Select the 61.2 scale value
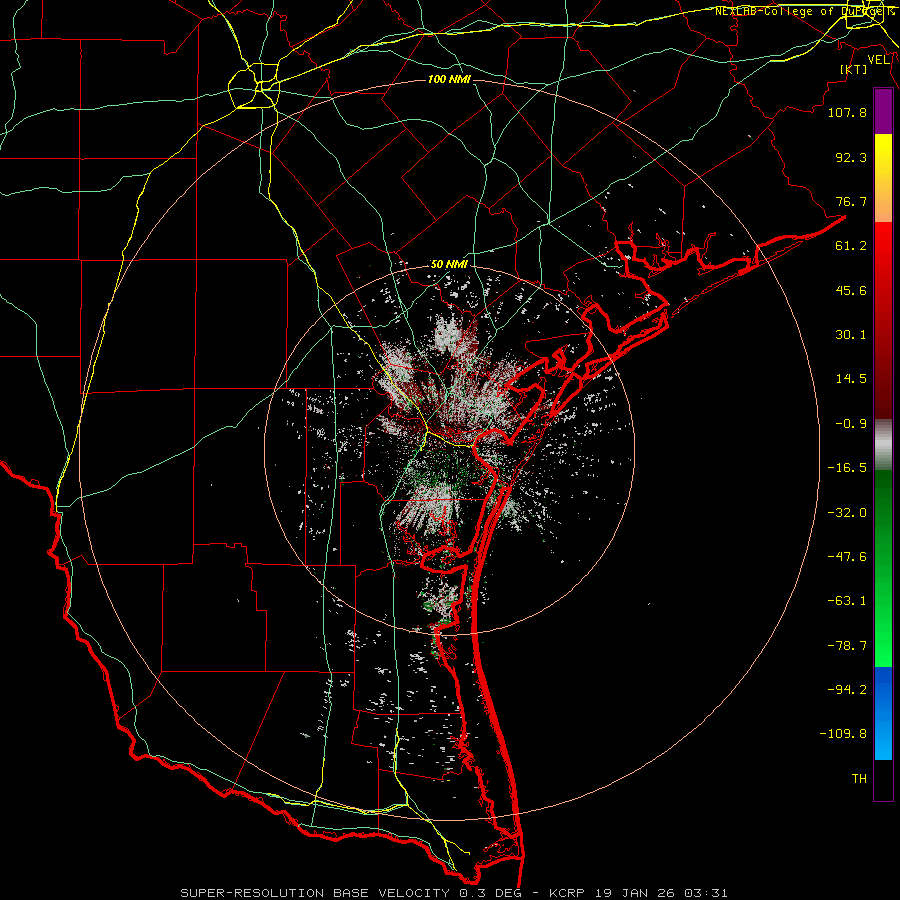900x900 pixels. click(x=851, y=246)
